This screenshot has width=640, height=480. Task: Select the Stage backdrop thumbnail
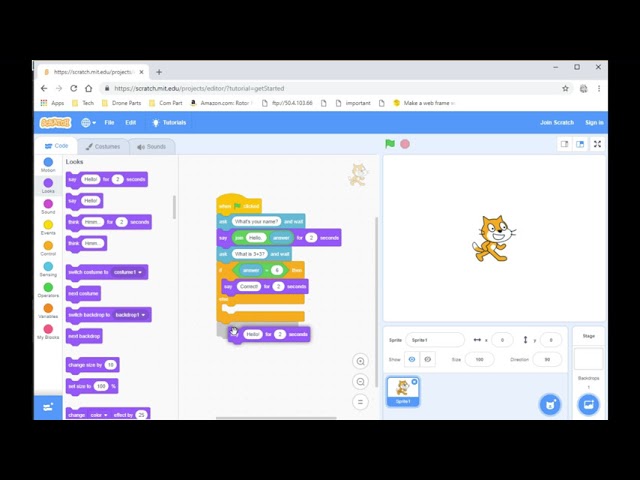(x=588, y=358)
